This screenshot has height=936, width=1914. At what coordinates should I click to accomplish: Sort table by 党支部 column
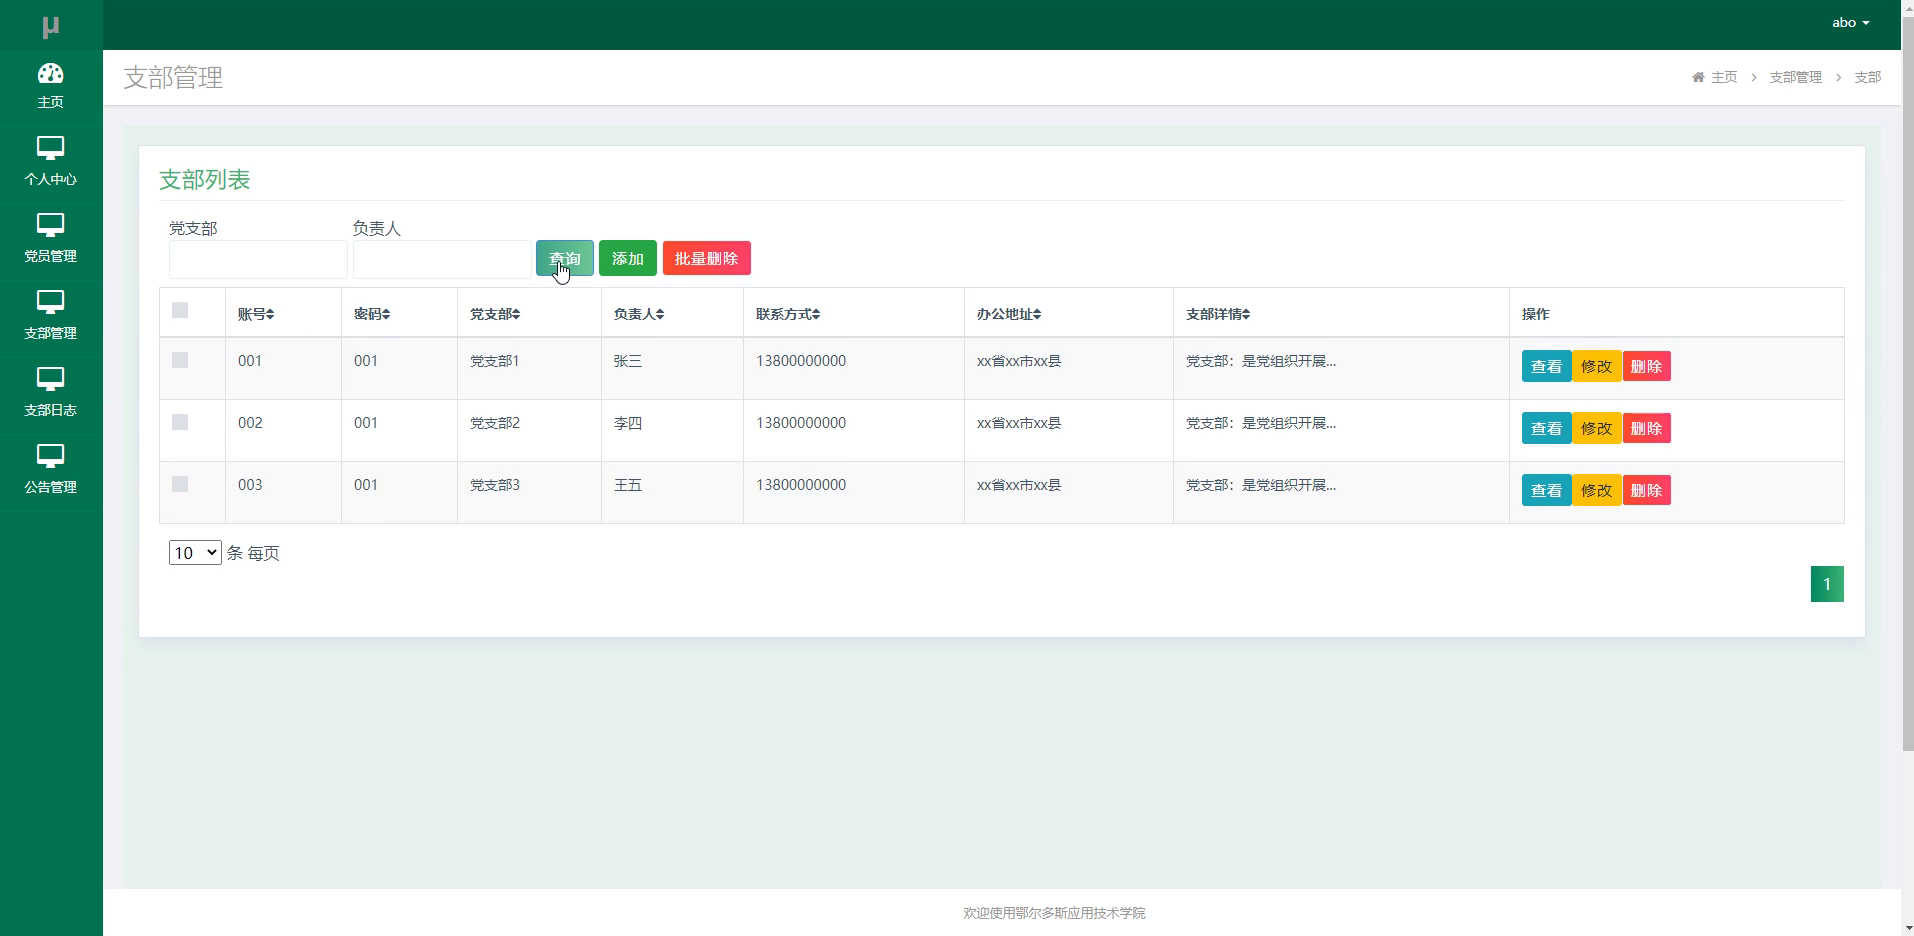[495, 314]
